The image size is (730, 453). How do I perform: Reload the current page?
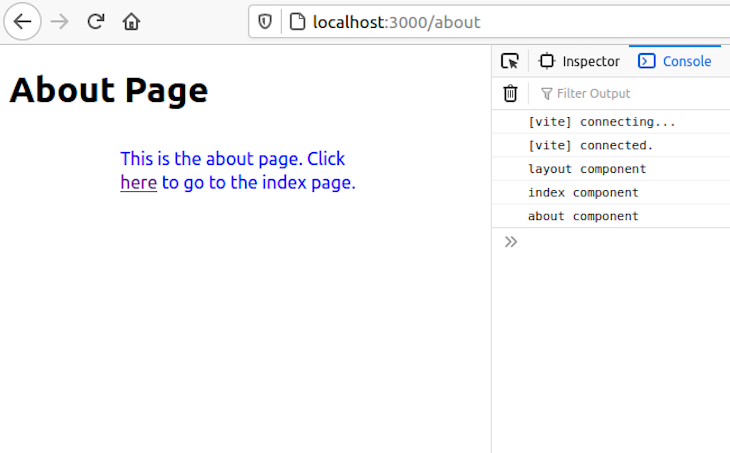96,22
